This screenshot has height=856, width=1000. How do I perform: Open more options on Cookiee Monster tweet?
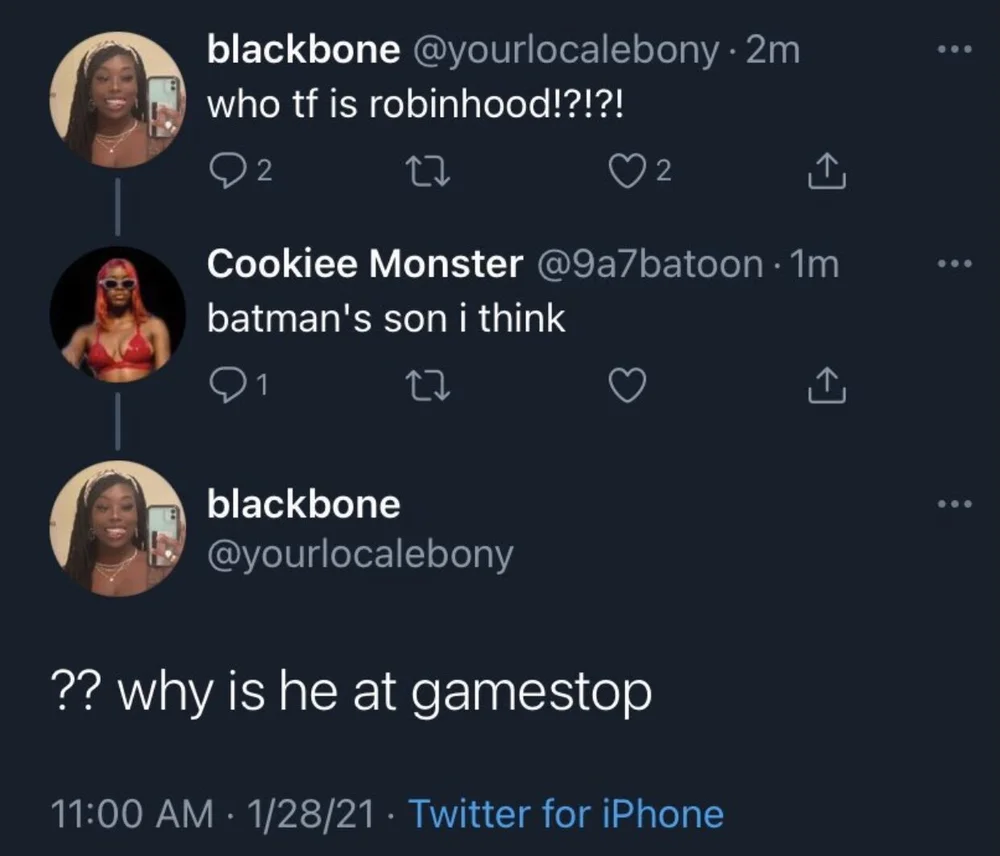click(x=955, y=263)
